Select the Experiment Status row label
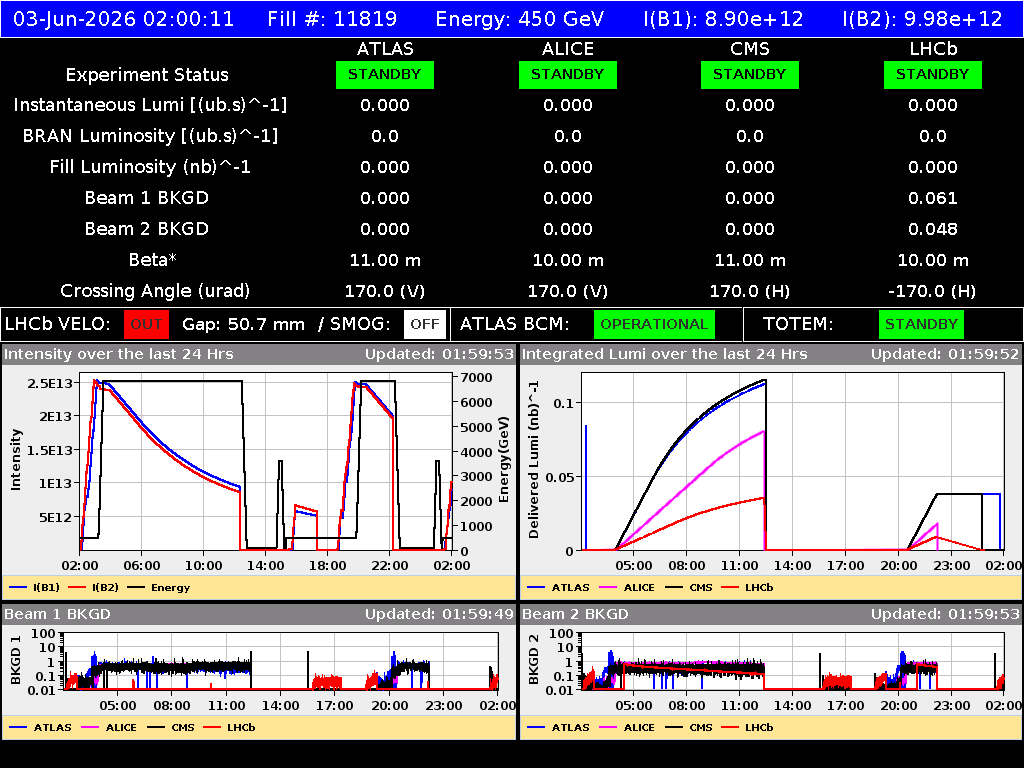The image size is (1024, 768). pyautogui.click(x=147, y=75)
